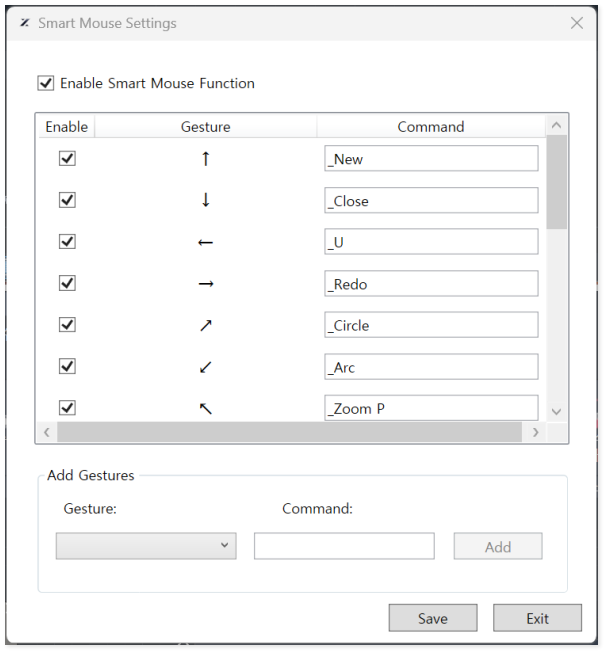
Task: Open the Gesture dropdown in Add Gestures
Action: click(146, 546)
